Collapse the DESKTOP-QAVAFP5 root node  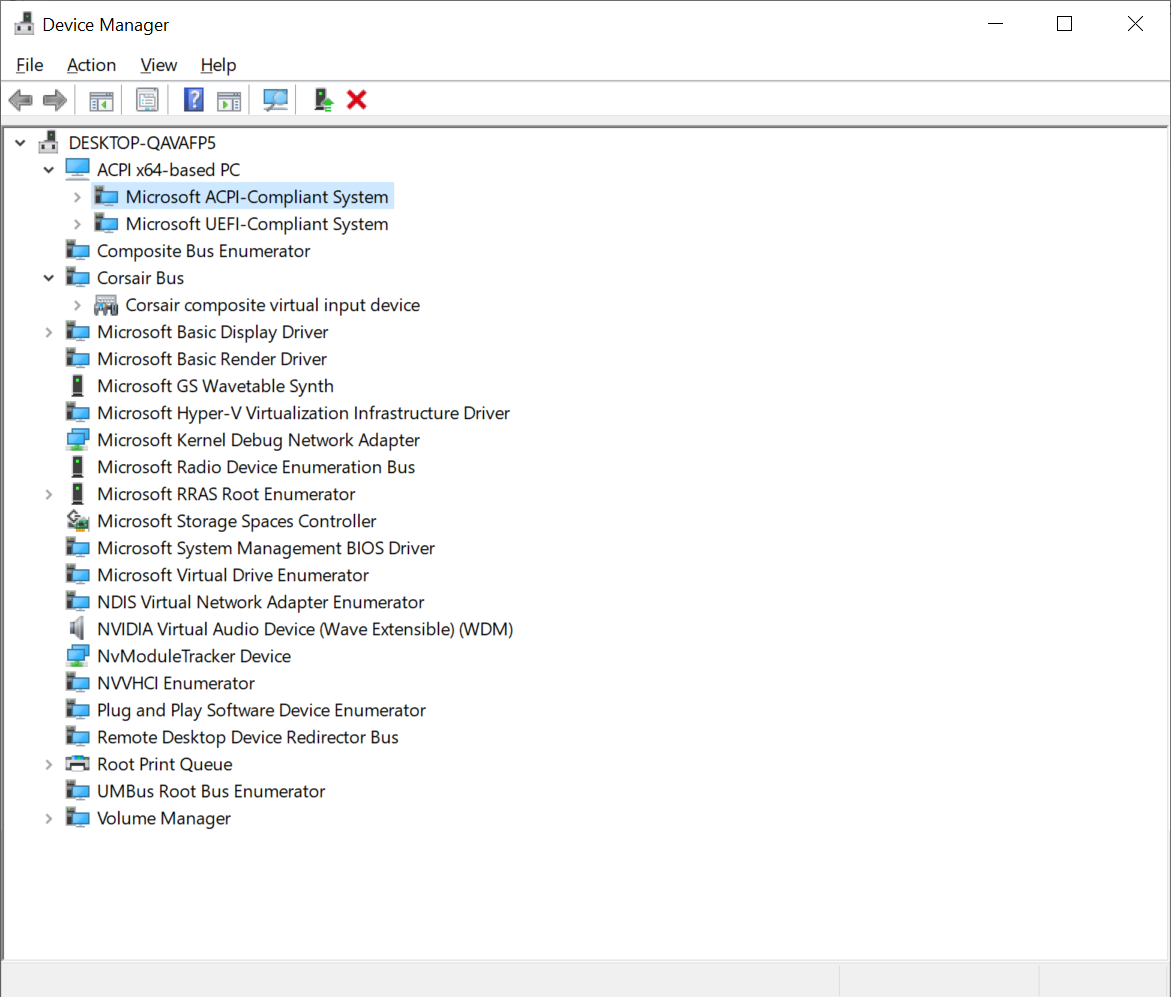pyautogui.click(x=21, y=142)
